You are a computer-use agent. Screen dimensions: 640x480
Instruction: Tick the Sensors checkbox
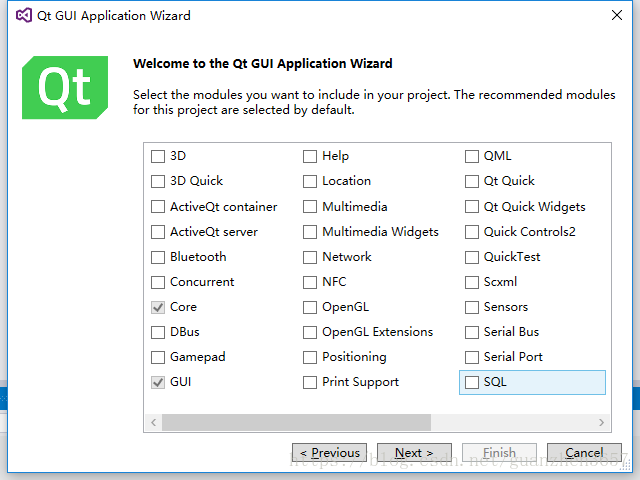pos(472,307)
